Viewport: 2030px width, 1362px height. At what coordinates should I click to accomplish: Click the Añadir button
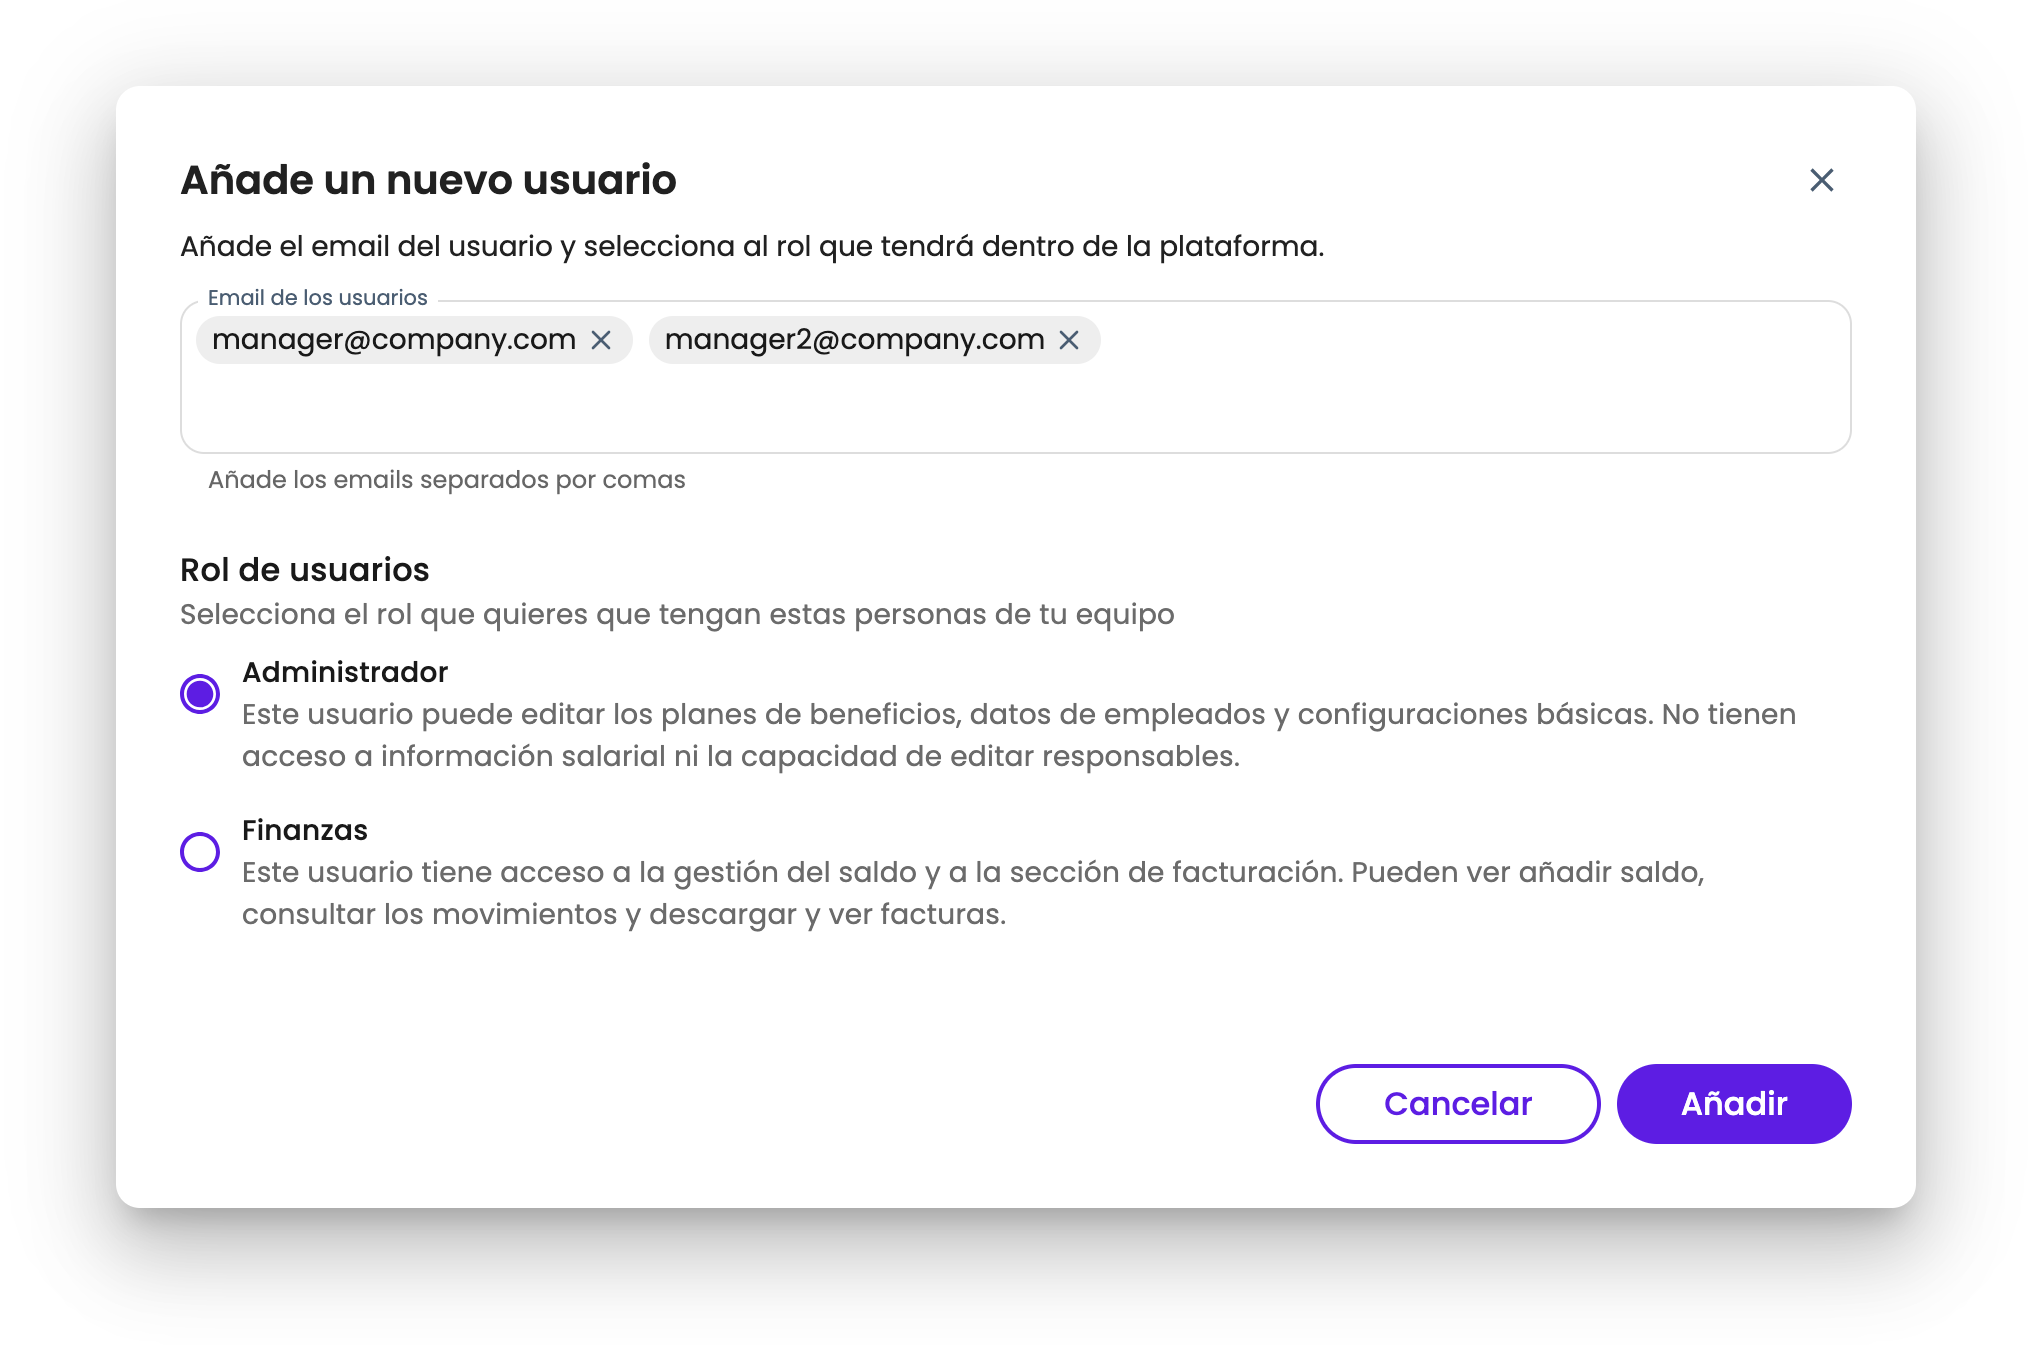[1733, 1103]
